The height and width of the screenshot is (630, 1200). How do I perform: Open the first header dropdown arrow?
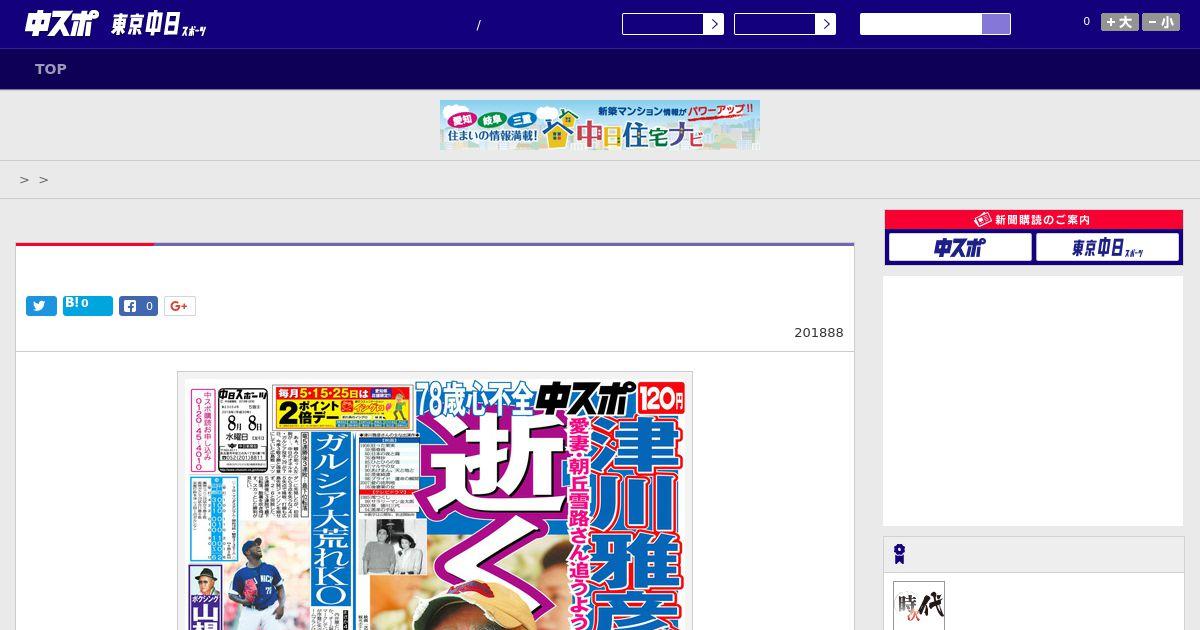tap(713, 24)
